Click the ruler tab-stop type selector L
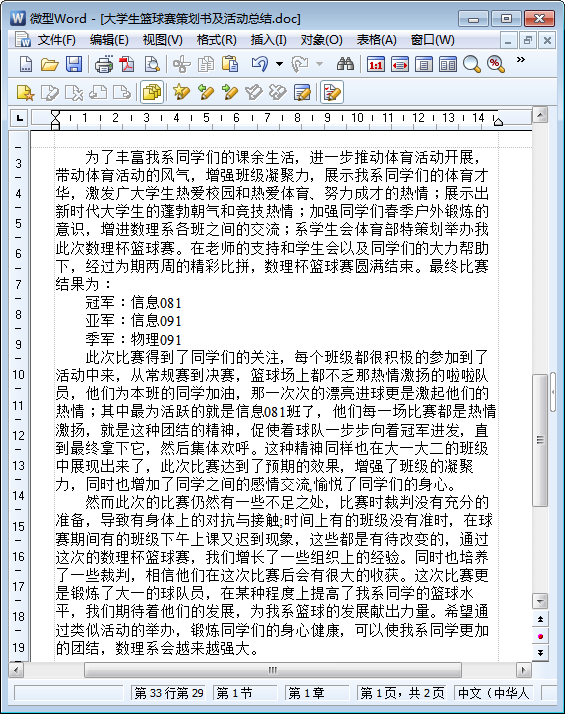 pos(19,118)
